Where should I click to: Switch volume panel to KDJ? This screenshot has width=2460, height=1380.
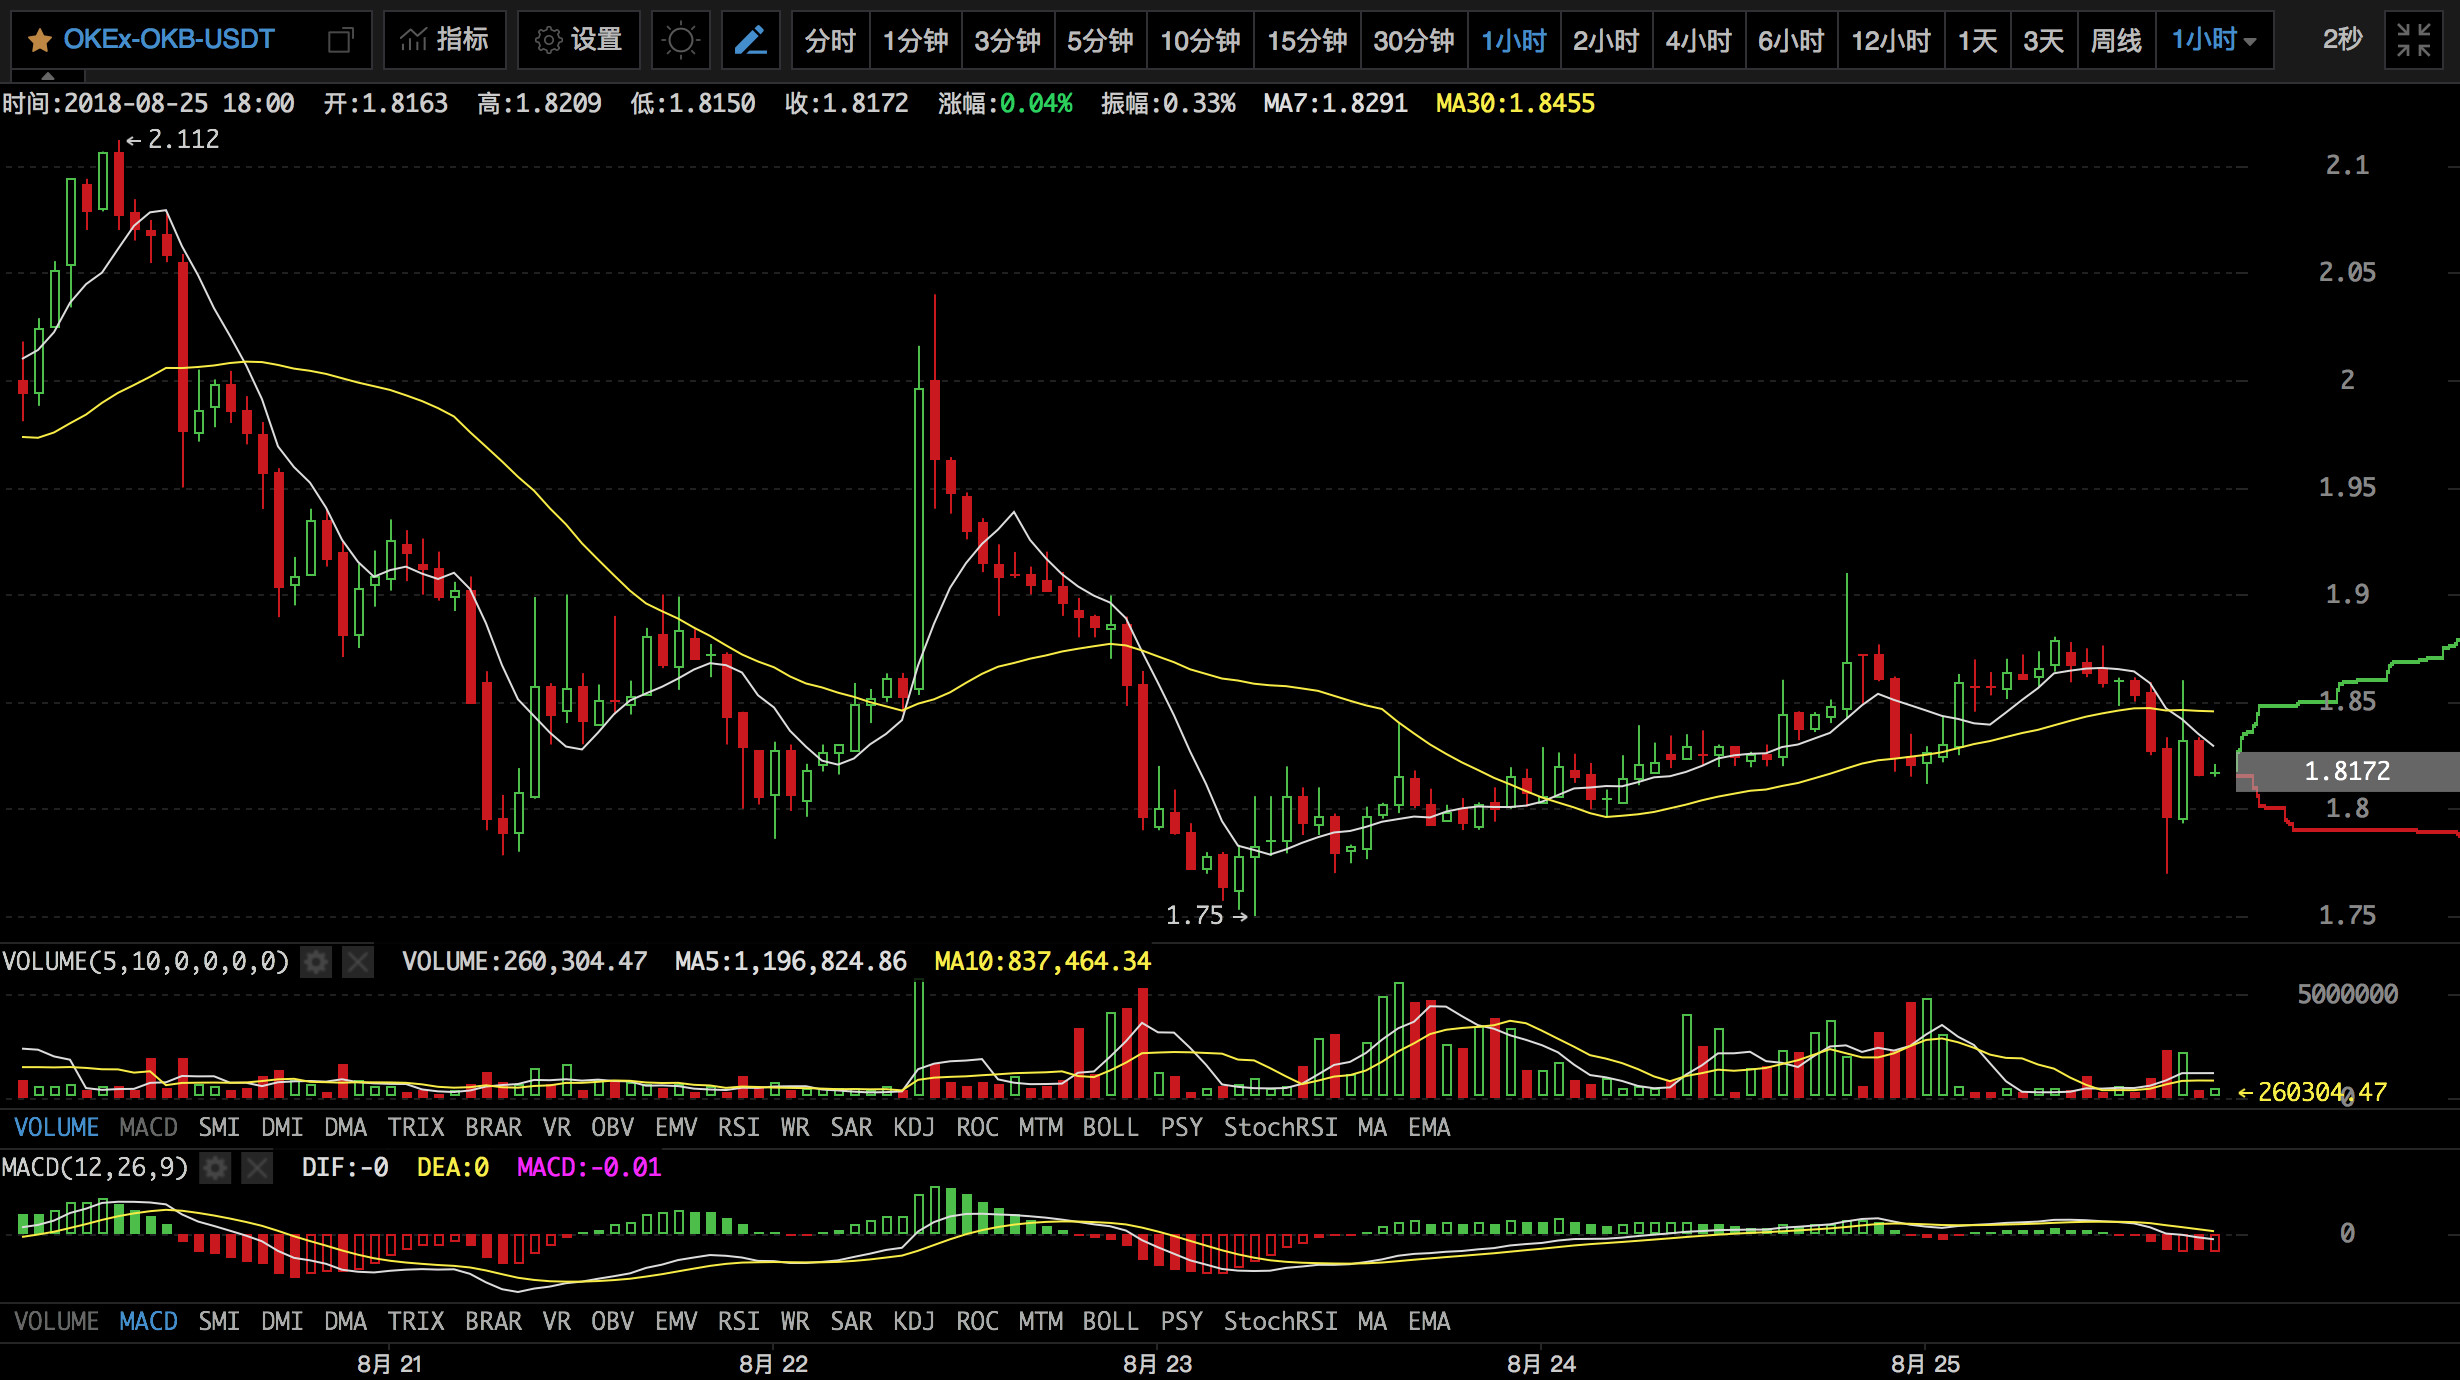coord(914,1127)
